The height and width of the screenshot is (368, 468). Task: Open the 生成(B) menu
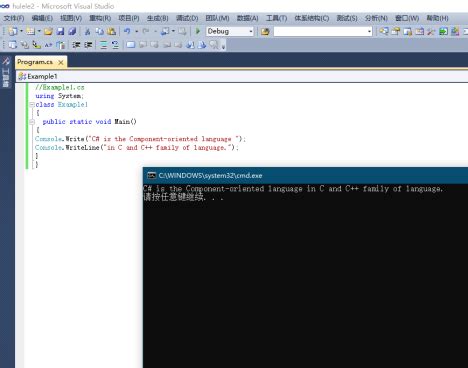pos(158,18)
